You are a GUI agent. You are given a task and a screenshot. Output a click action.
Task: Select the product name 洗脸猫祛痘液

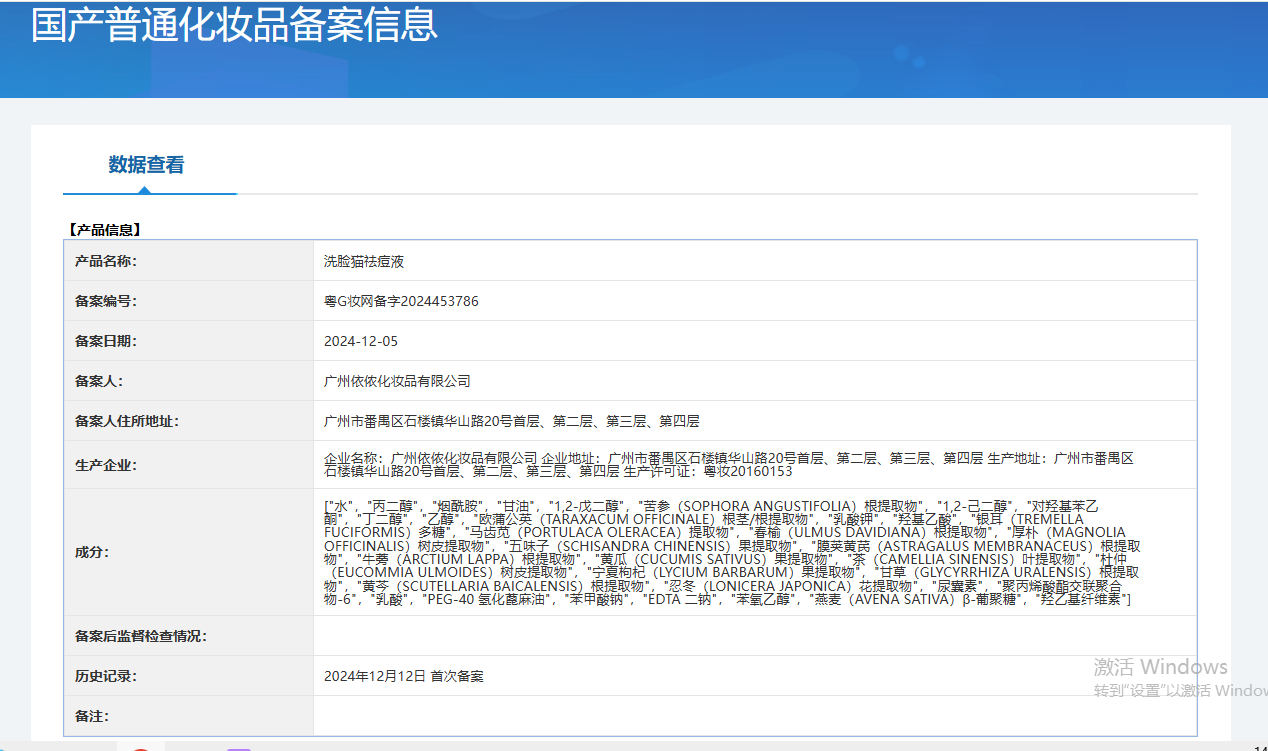[364, 261]
